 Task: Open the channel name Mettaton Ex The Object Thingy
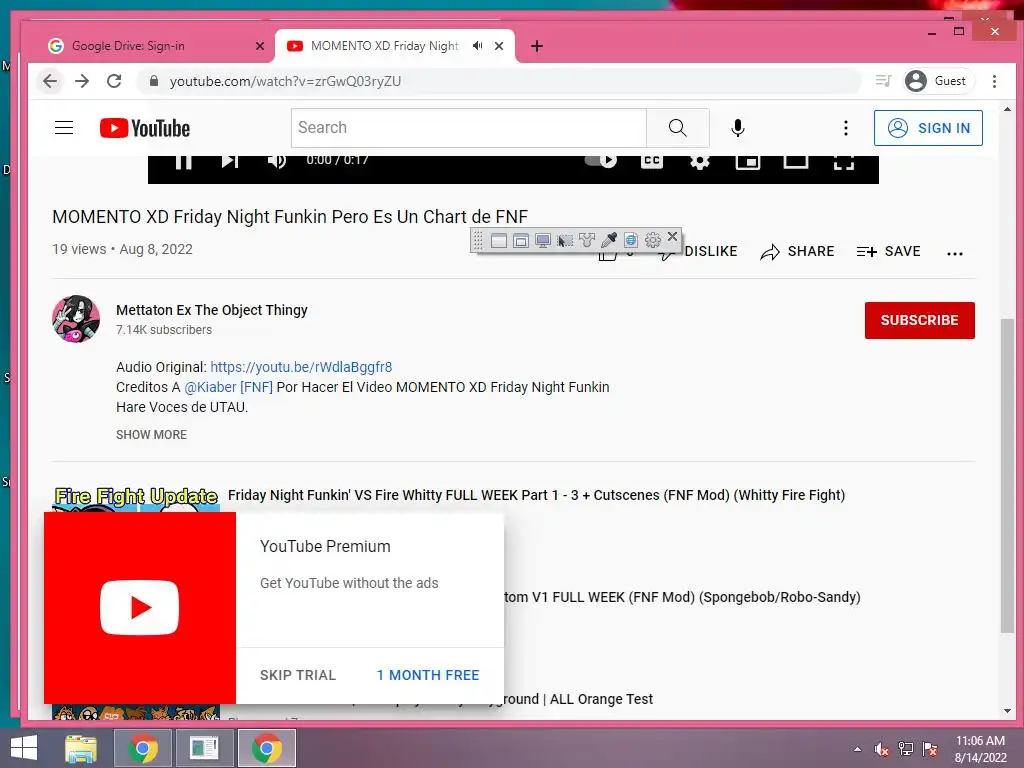212,310
